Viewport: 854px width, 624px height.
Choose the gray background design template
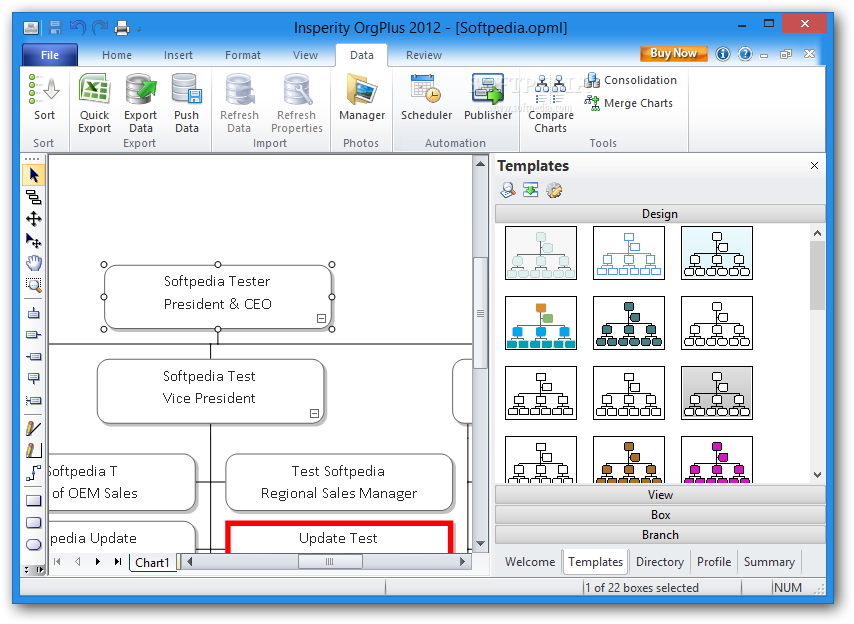click(x=717, y=393)
